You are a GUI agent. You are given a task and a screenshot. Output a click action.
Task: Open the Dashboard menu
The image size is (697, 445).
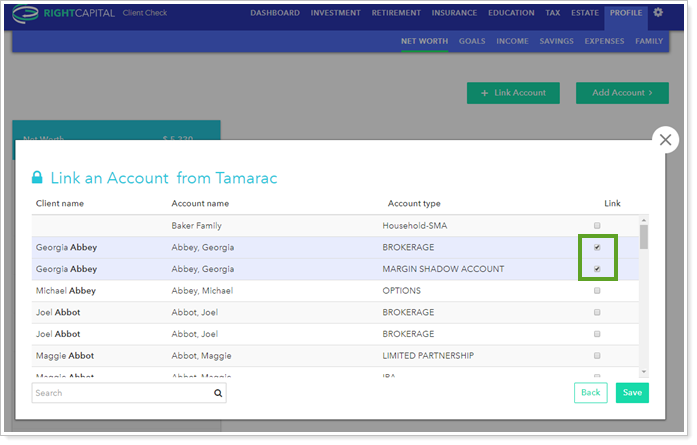pyautogui.click(x=274, y=13)
